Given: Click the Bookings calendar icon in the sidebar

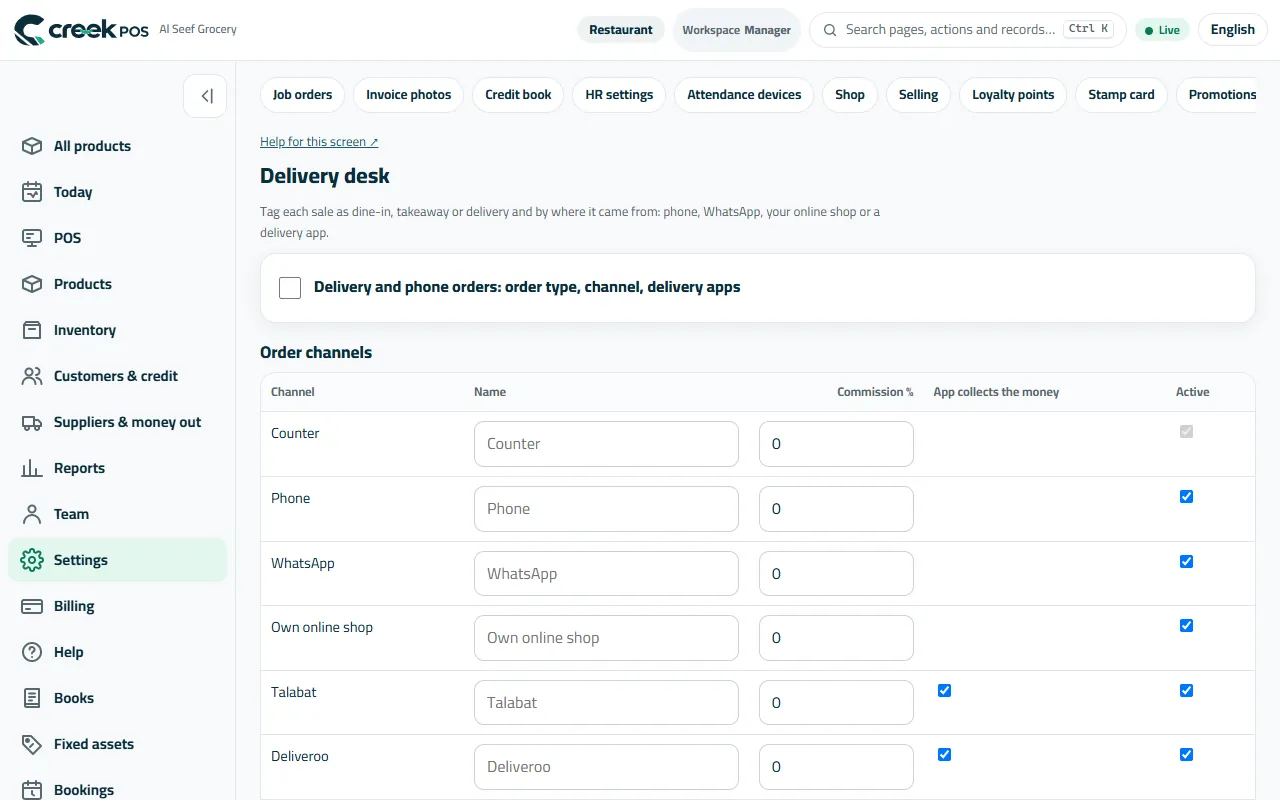Looking at the screenshot, I should click(32, 790).
